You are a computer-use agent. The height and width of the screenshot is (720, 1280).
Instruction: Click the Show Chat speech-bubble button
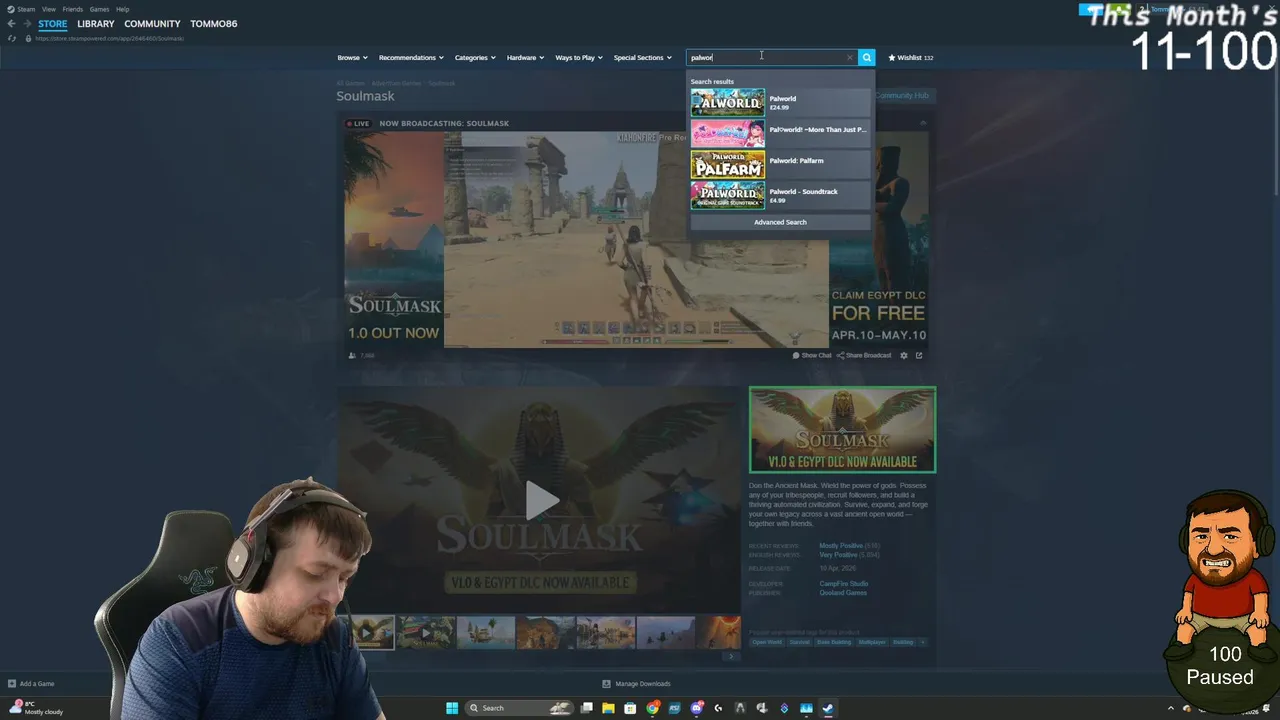812,355
